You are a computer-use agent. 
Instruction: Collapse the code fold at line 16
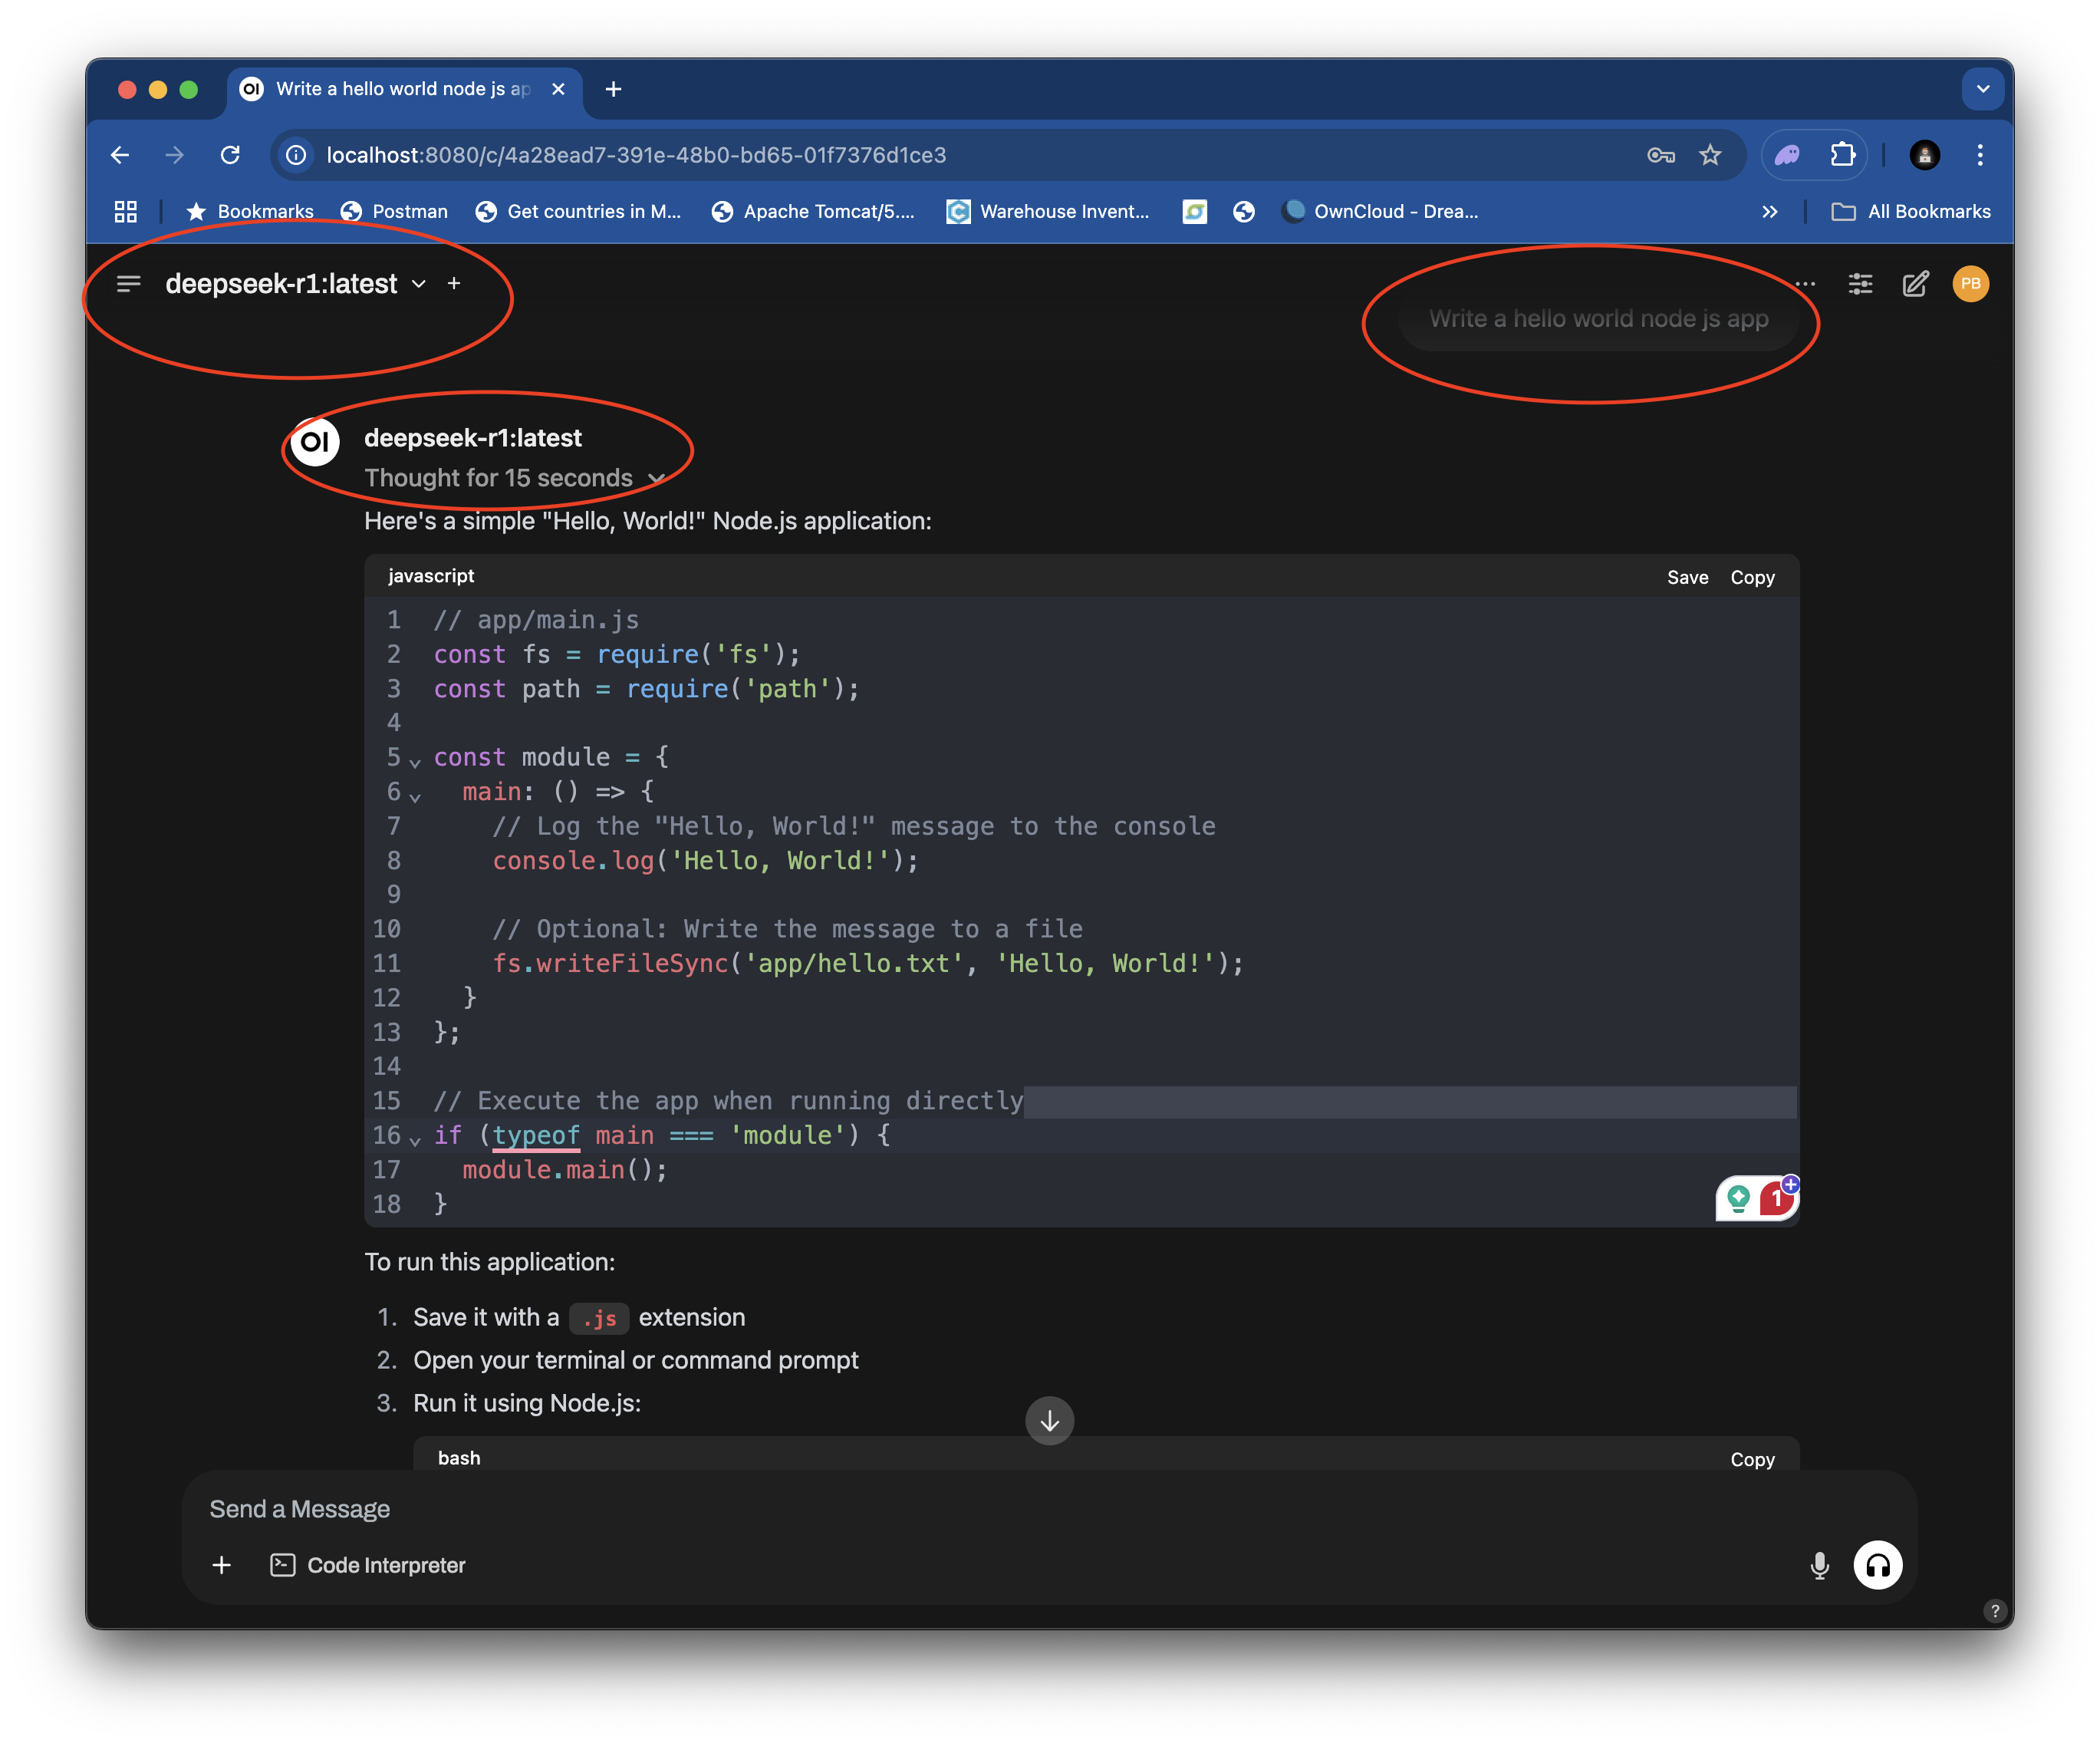[415, 1140]
